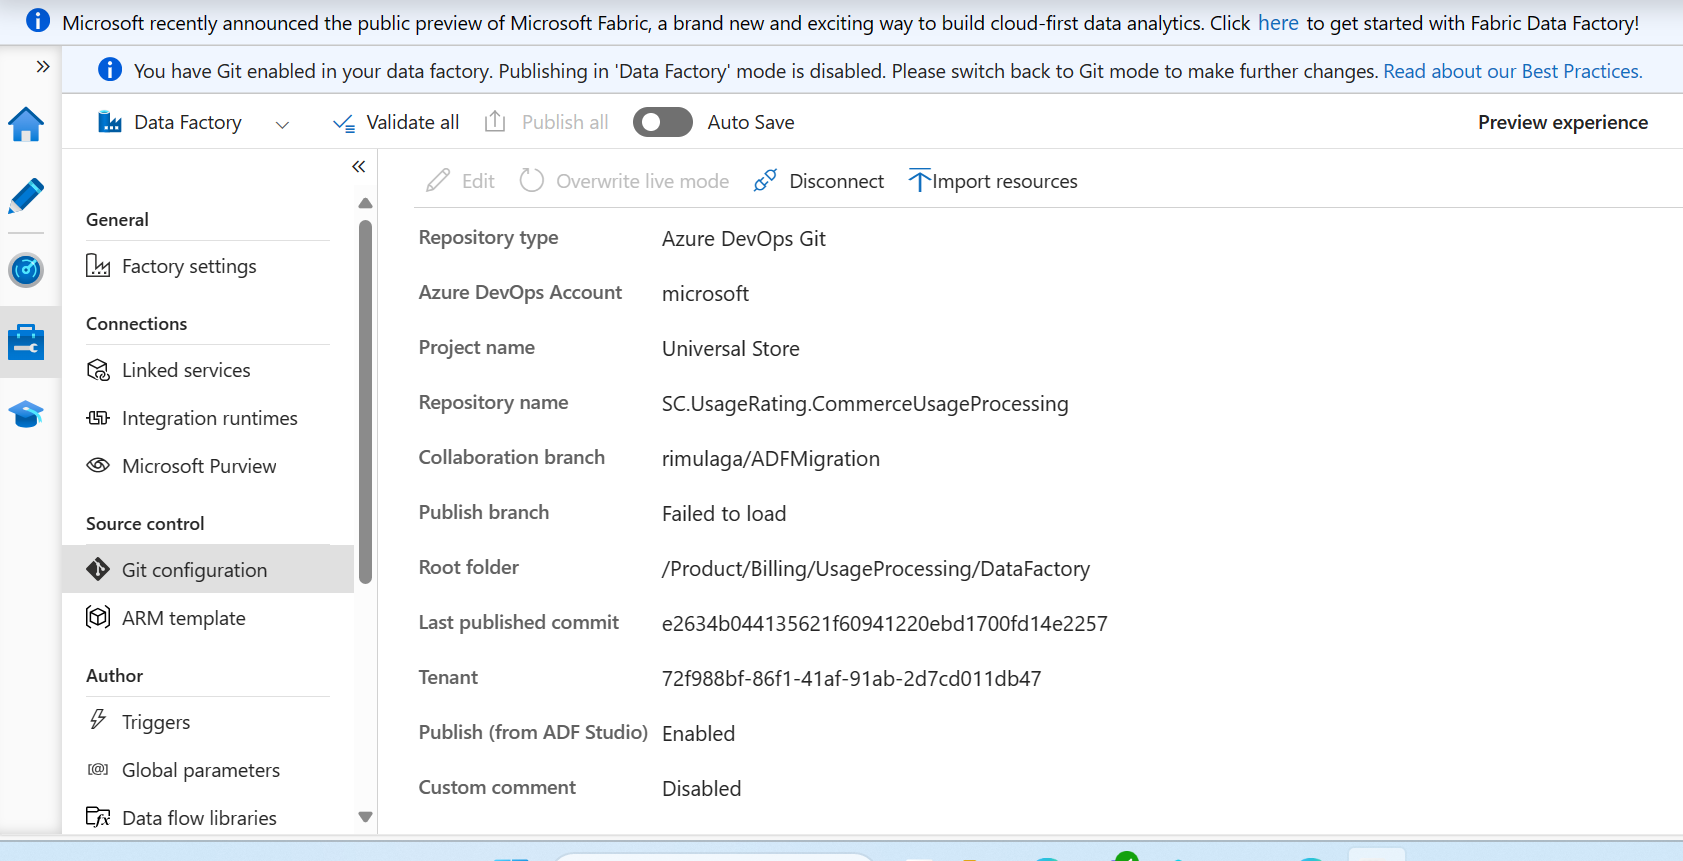
Task: Select root folder path value
Action: click(x=876, y=569)
